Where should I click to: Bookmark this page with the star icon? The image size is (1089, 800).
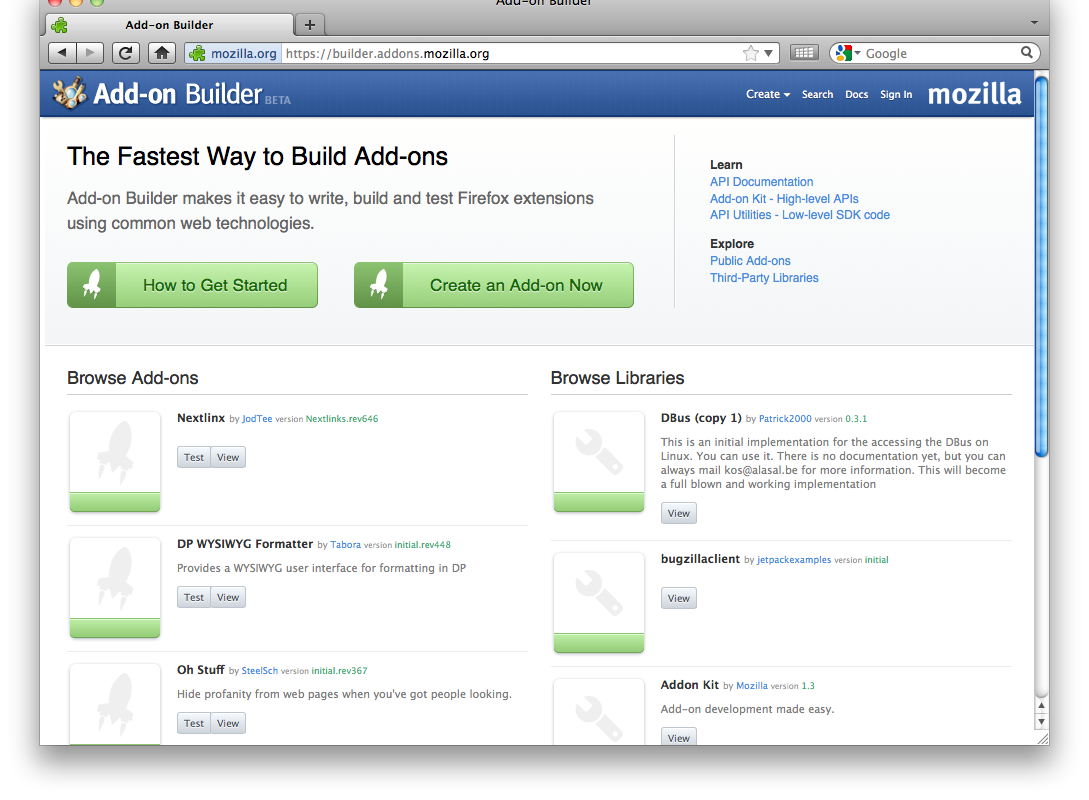(750, 53)
